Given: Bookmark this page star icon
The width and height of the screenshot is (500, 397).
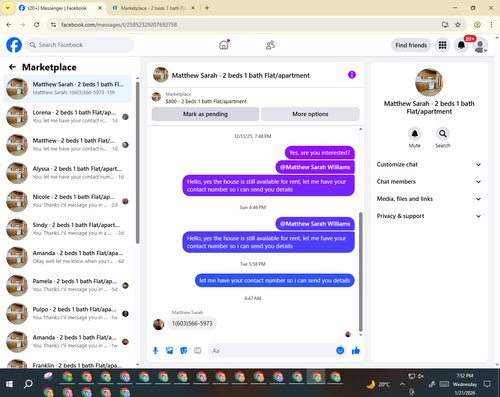Looking at the screenshot, I should [458, 25].
